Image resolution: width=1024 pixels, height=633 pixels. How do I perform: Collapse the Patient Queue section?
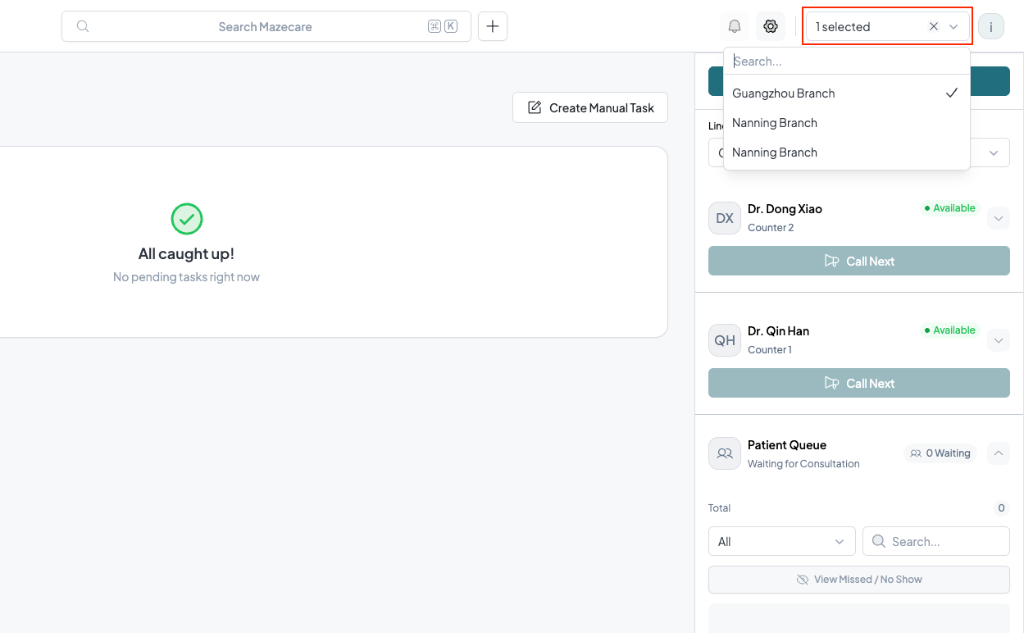(x=998, y=453)
